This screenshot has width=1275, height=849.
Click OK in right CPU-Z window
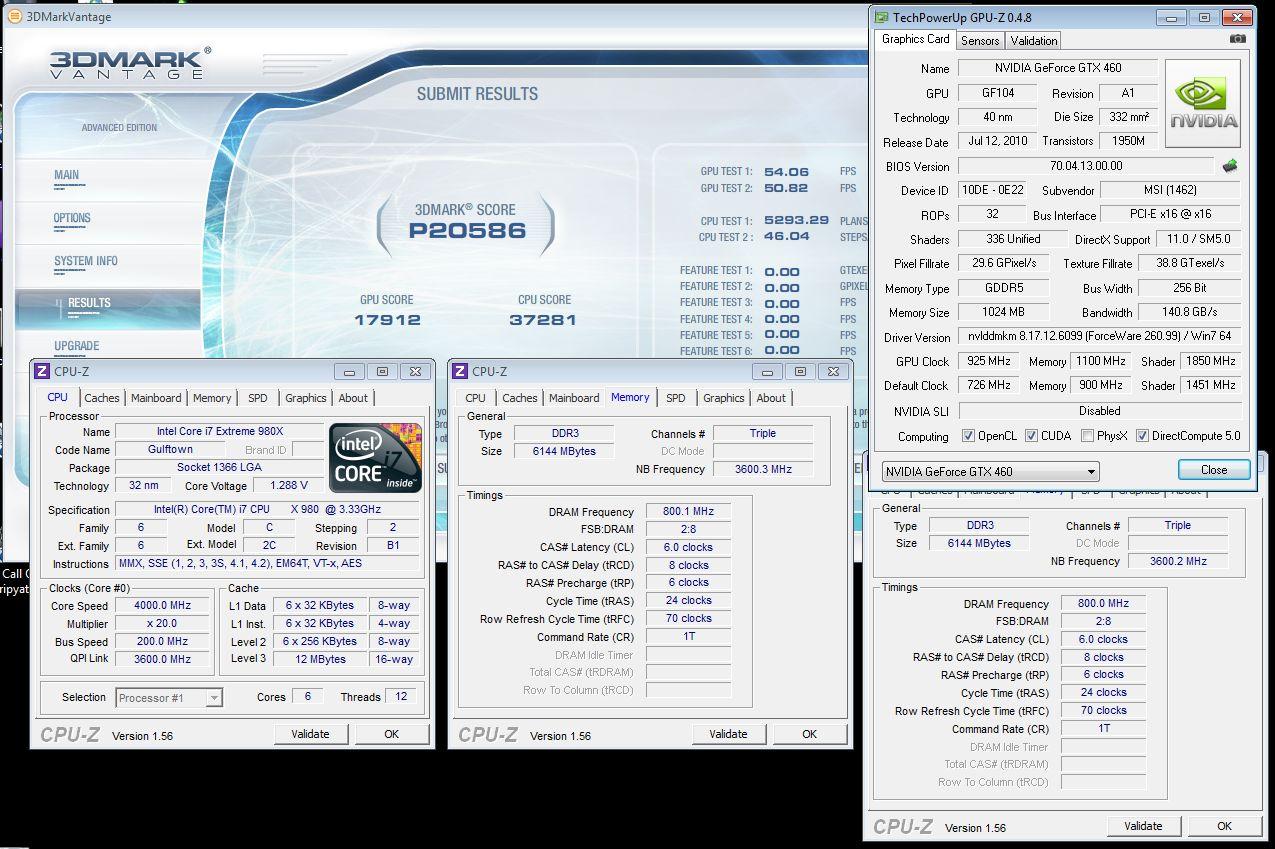pyautogui.click(x=1224, y=826)
